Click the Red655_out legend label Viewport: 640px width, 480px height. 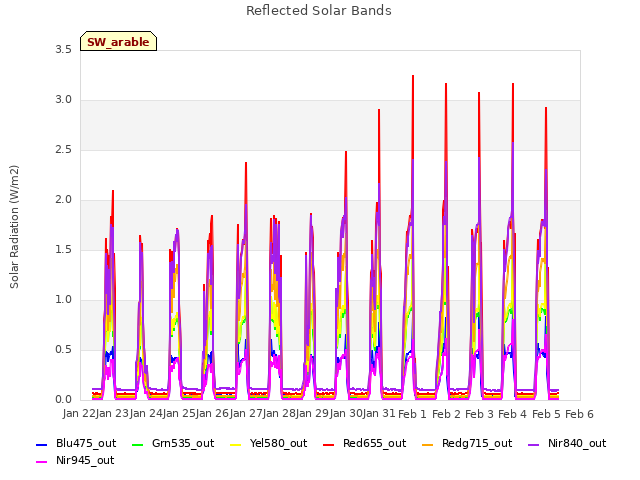tap(374, 443)
